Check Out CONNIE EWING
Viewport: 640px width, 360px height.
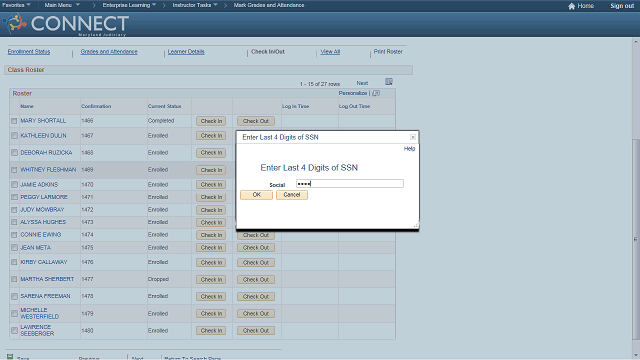pos(256,235)
